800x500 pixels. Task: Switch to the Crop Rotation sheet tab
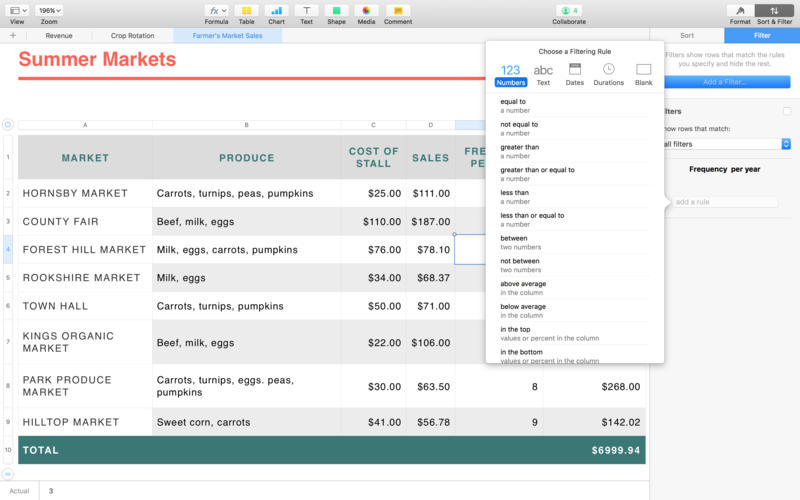pos(132,35)
